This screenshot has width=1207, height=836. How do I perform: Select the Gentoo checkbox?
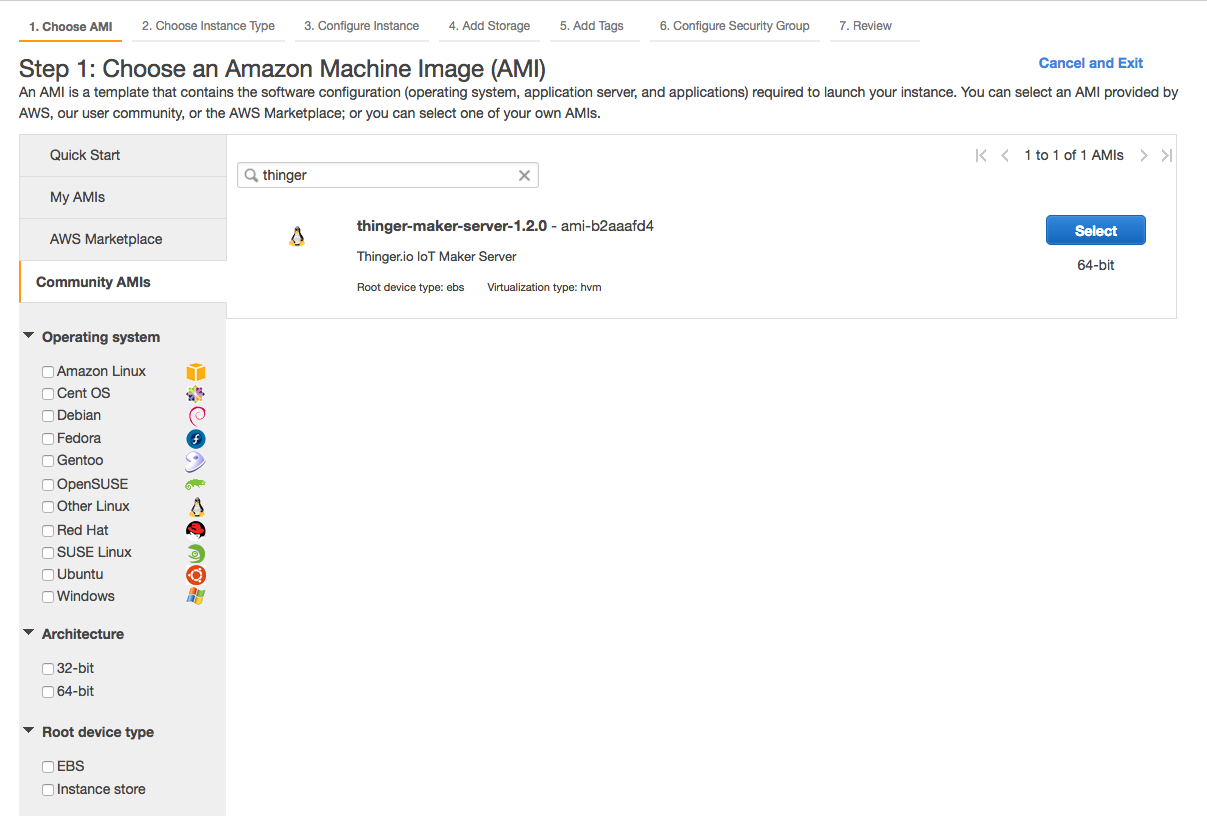(x=48, y=461)
